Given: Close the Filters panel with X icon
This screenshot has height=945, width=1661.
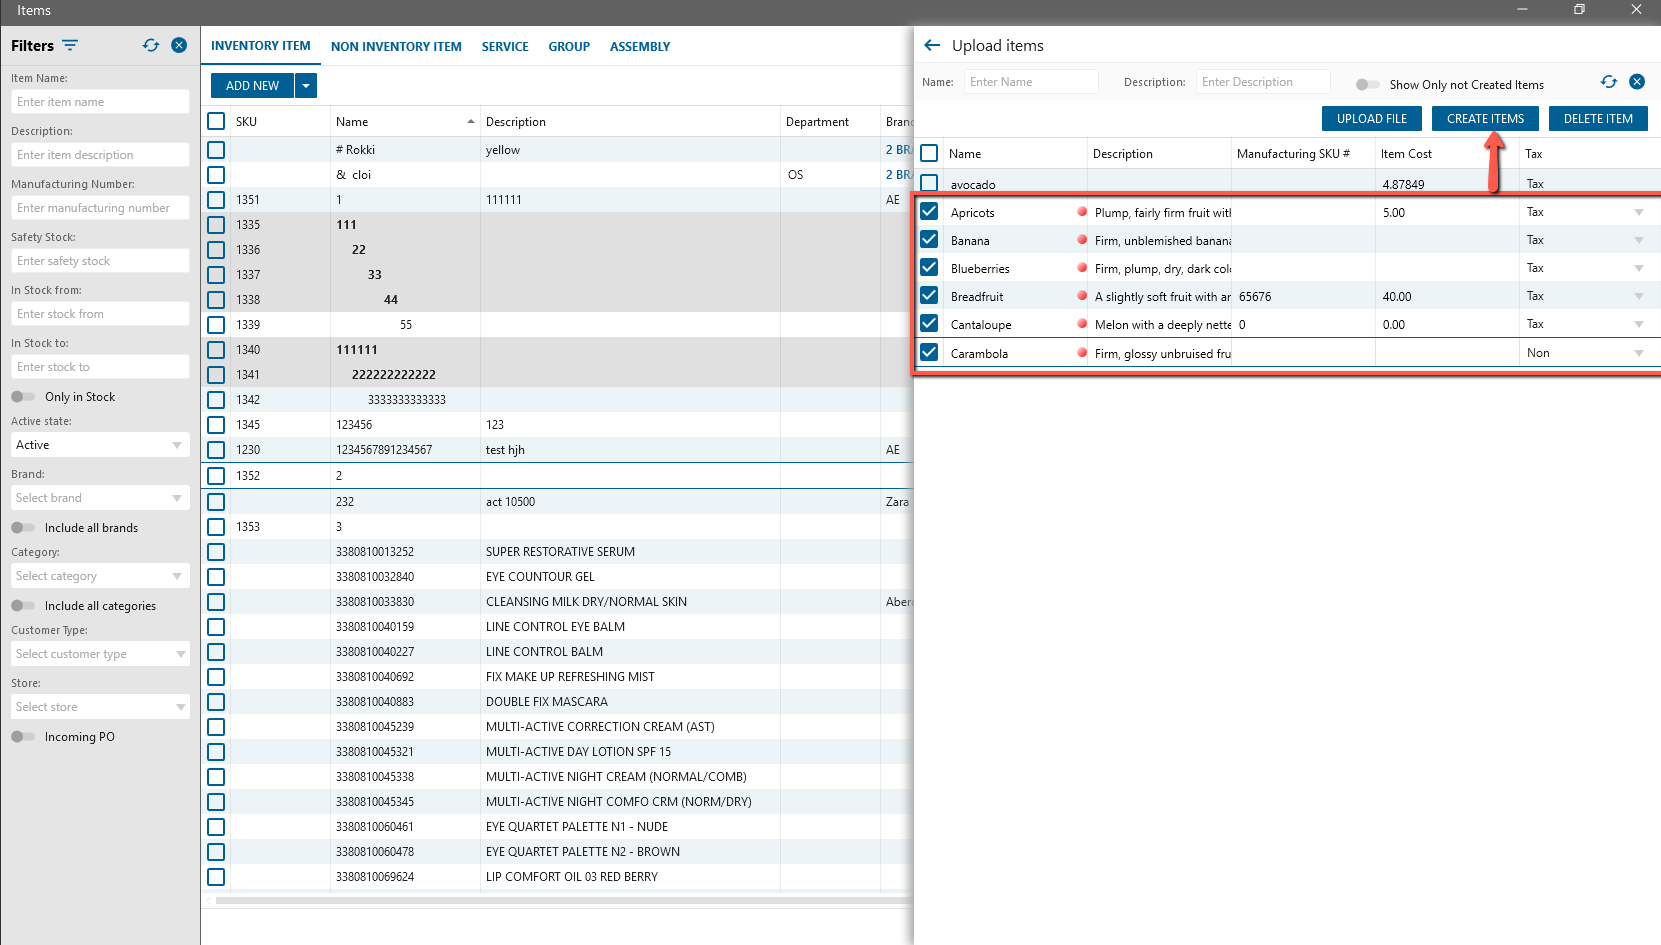Looking at the screenshot, I should click(x=179, y=45).
